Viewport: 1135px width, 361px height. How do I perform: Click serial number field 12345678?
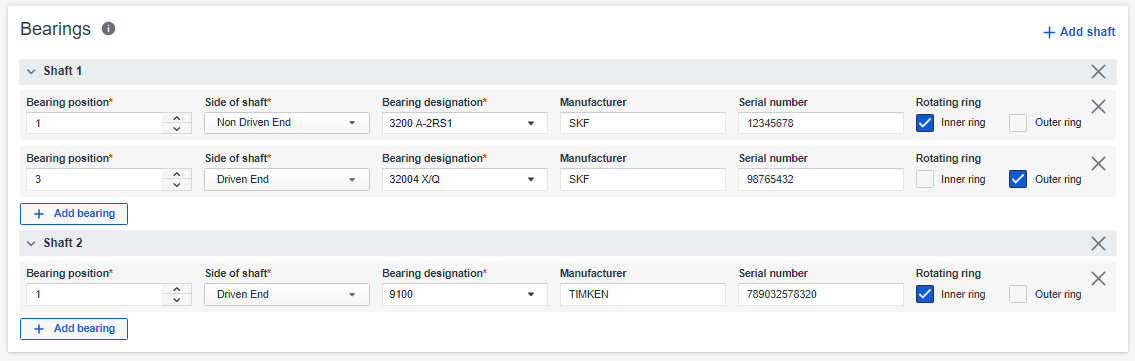pos(821,123)
